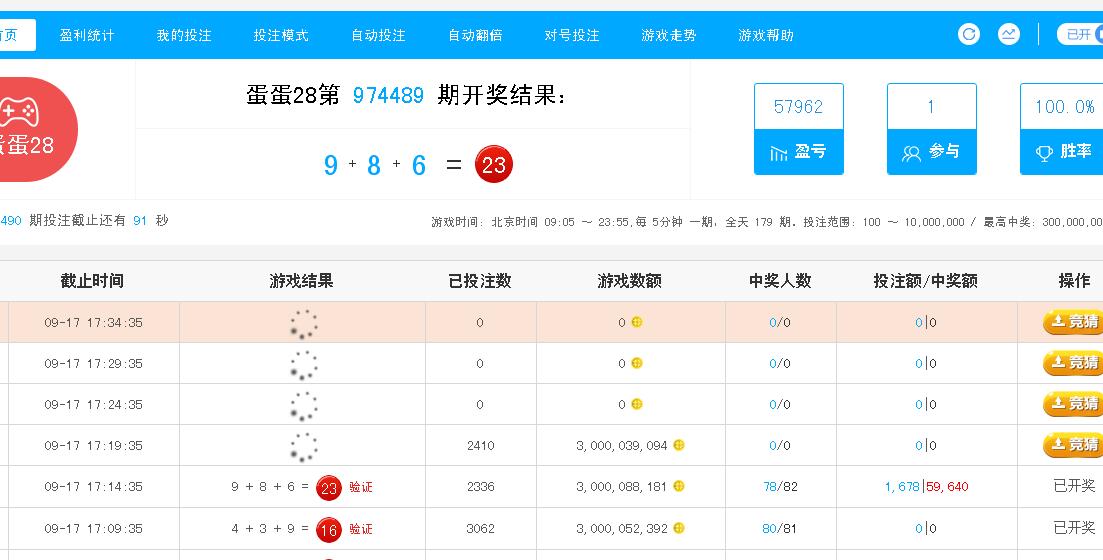
Task: Open the 游戏帮助 tab
Action: [766, 35]
